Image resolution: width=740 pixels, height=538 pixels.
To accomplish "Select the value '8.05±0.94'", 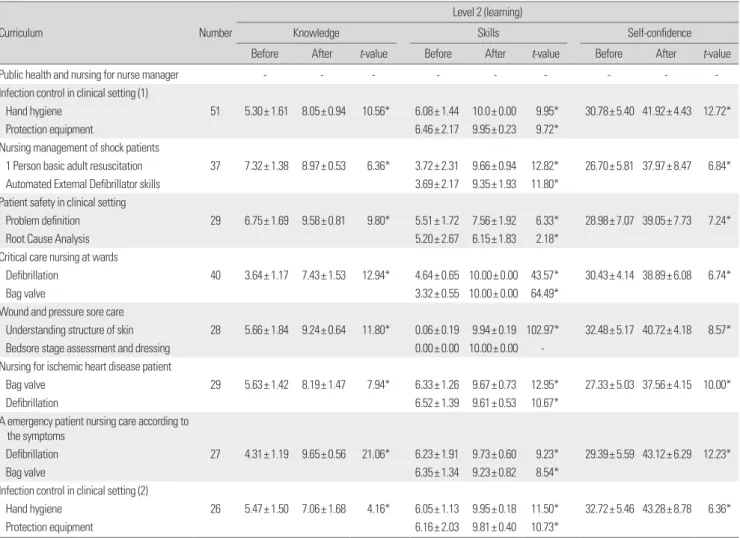I will click(x=324, y=111).
